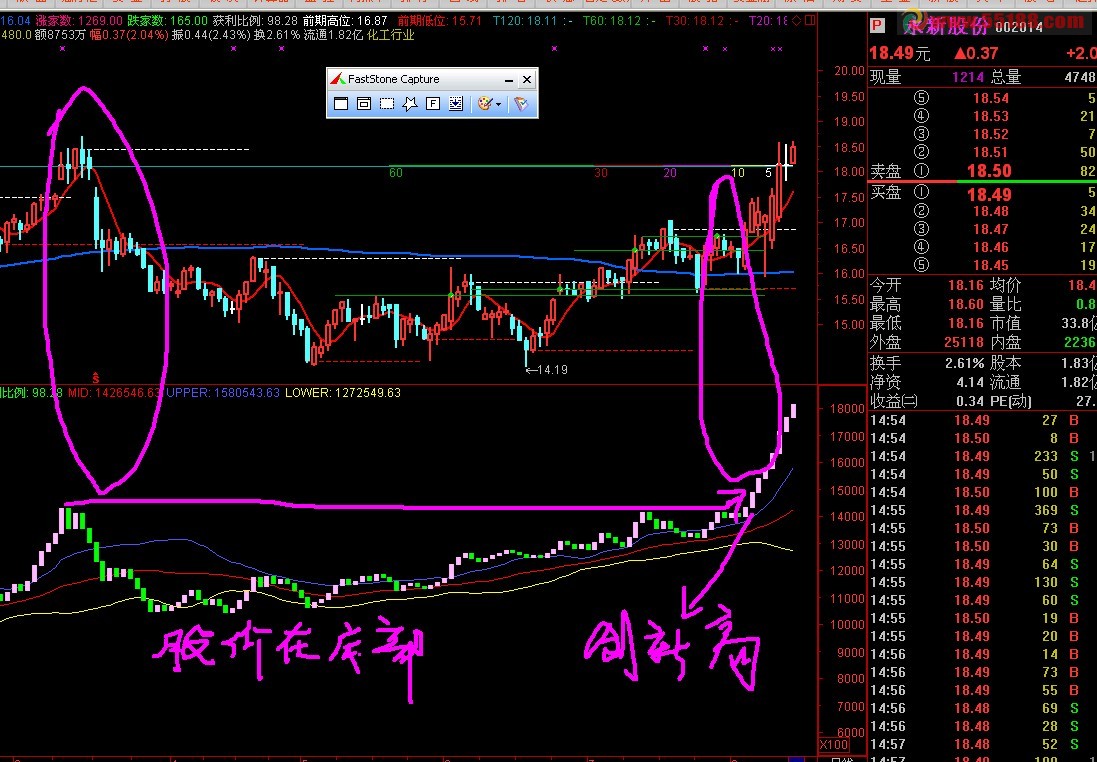Click the MID 1426546.63 sub-chart value
The height and width of the screenshot is (762, 1097).
[115, 393]
